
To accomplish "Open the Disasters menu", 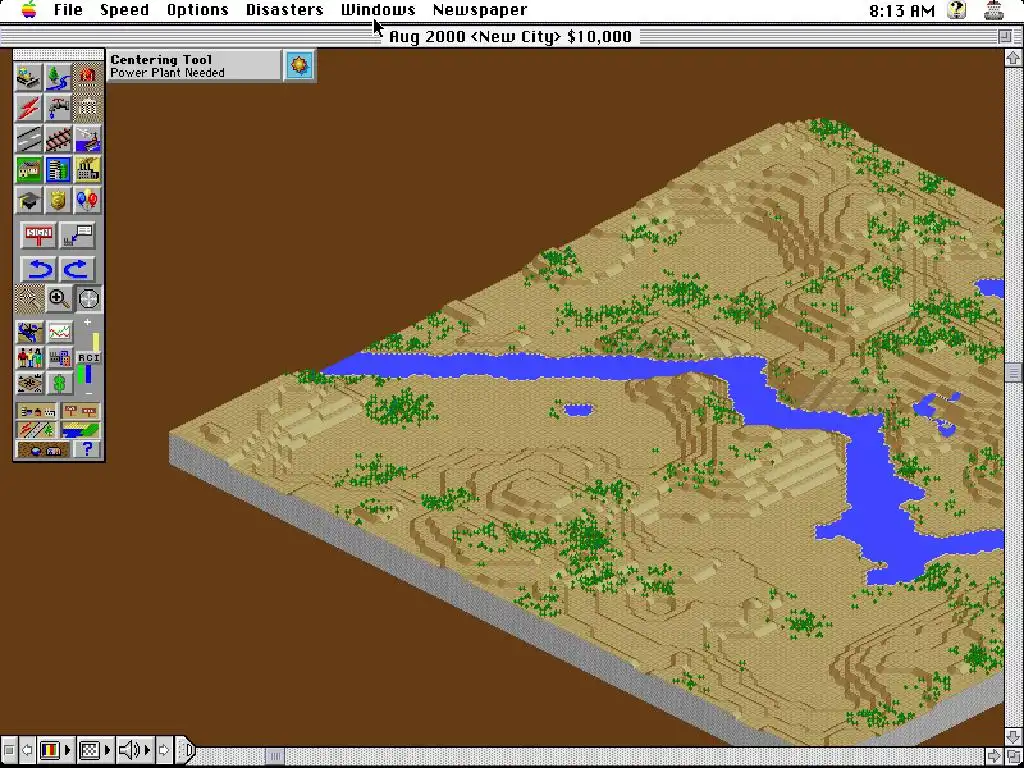I will tap(285, 10).
